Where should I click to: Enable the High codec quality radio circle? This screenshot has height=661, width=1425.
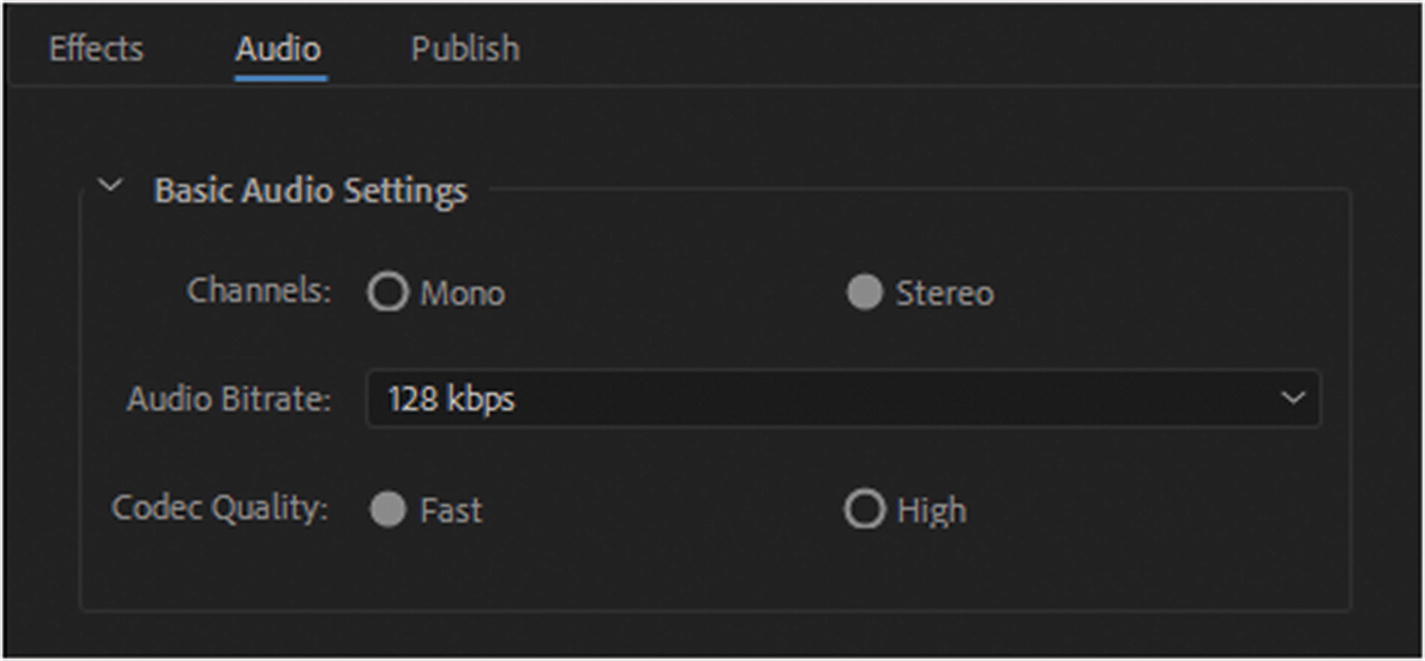point(865,510)
